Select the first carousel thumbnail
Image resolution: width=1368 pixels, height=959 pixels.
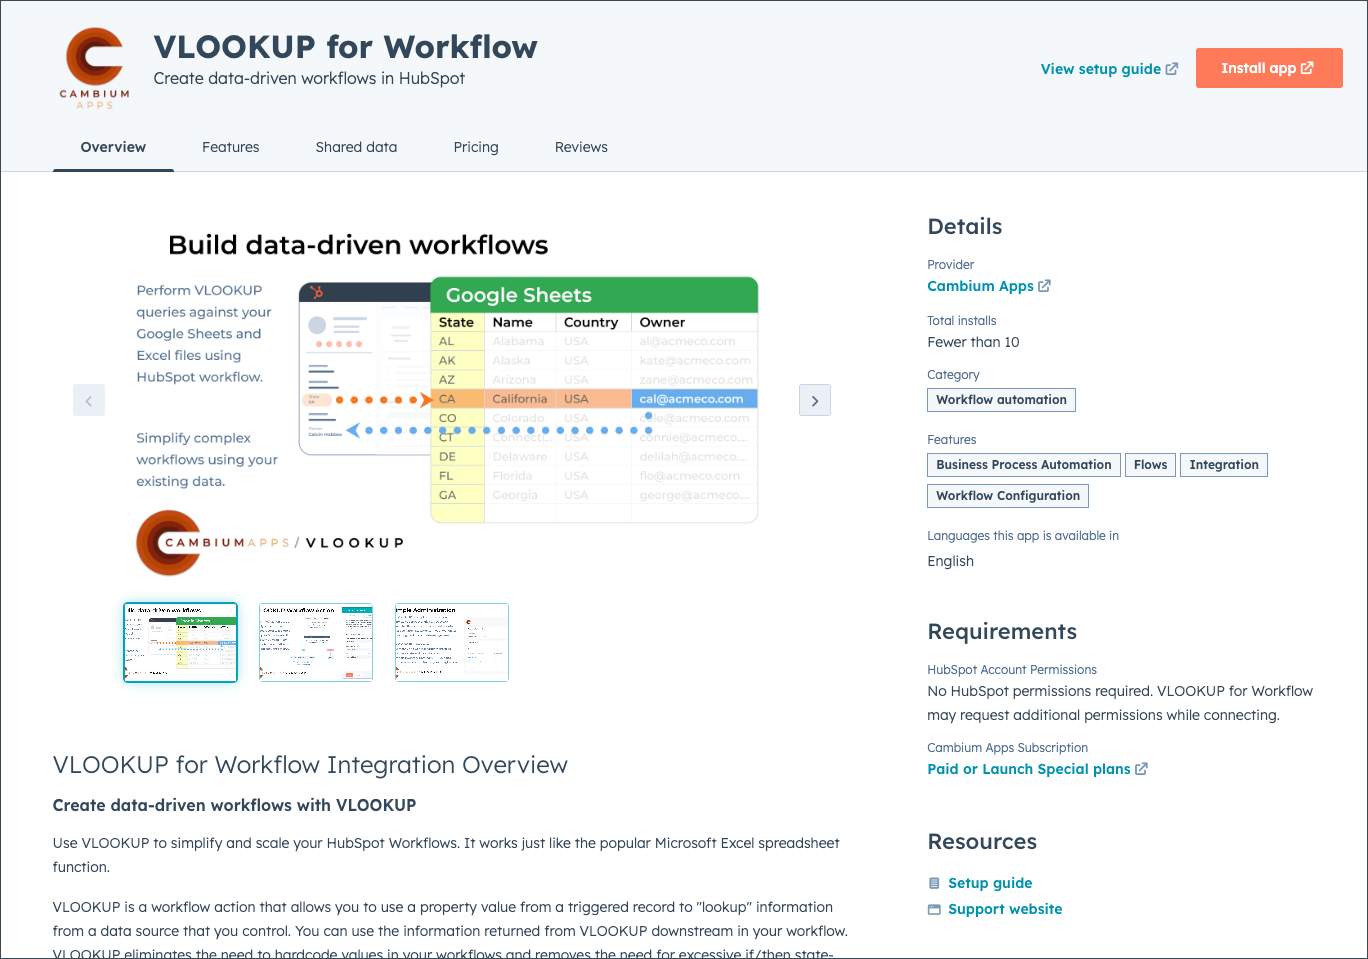(x=180, y=642)
